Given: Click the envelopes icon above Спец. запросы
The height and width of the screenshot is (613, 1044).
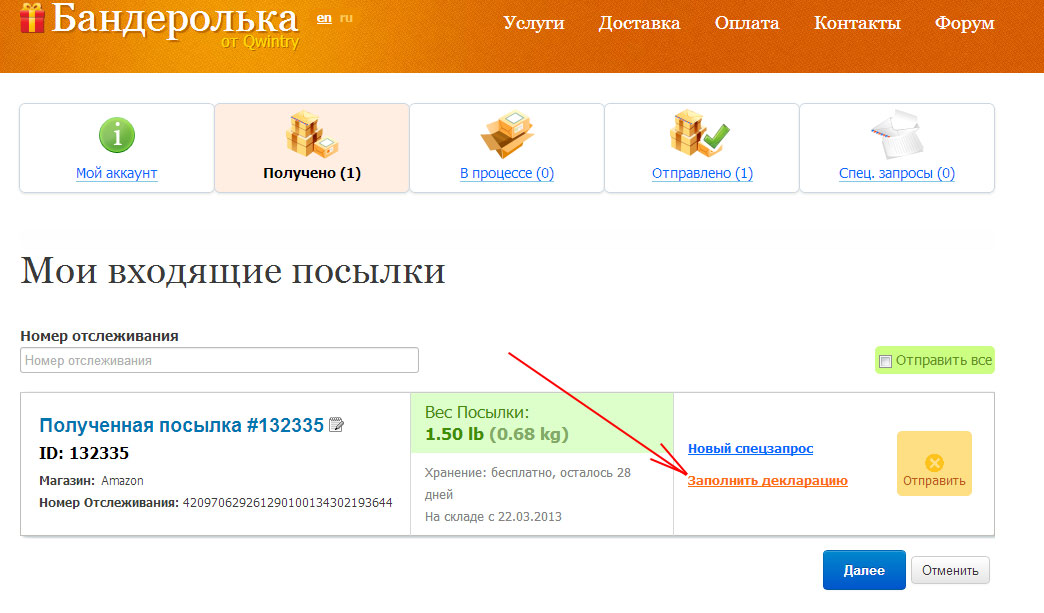Looking at the screenshot, I should [x=896, y=134].
